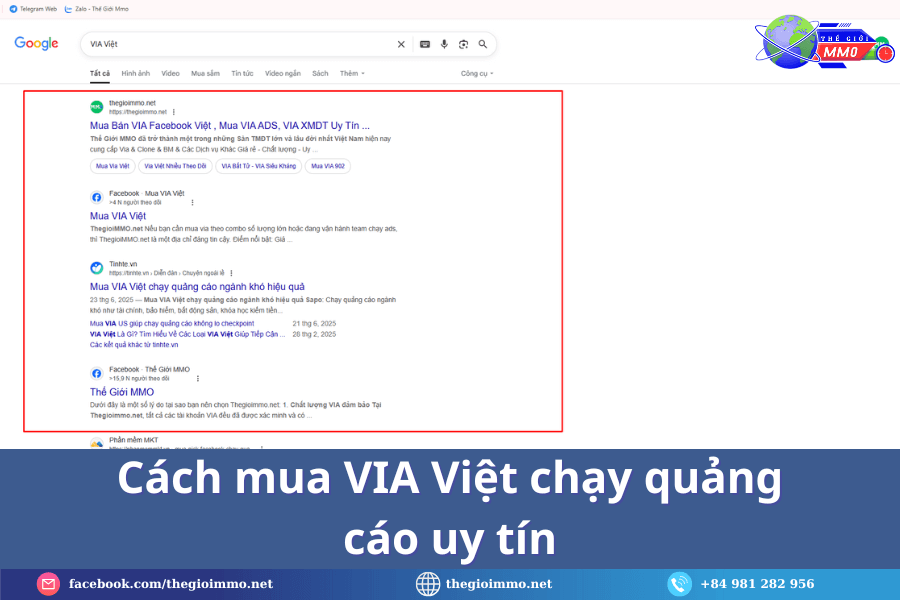Viewport: 900px width, 600px height.
Task: Click the Facebook favicon on Mua VIA Việt result
Action: coord(96,196)
